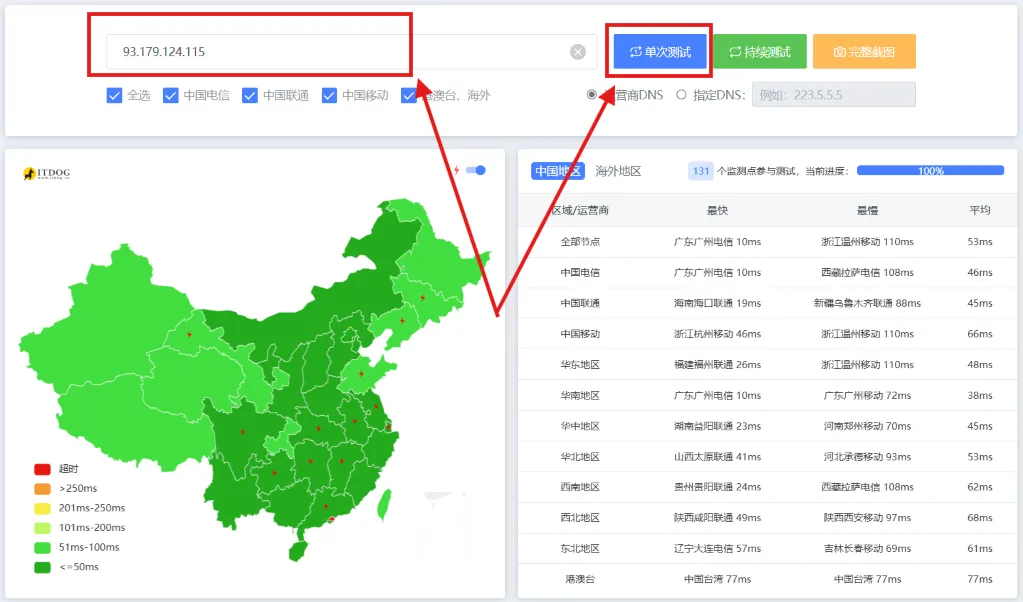Toggle the 全选 checkbox
Viewport: 1023px width, 602px height.
[114, 96]
